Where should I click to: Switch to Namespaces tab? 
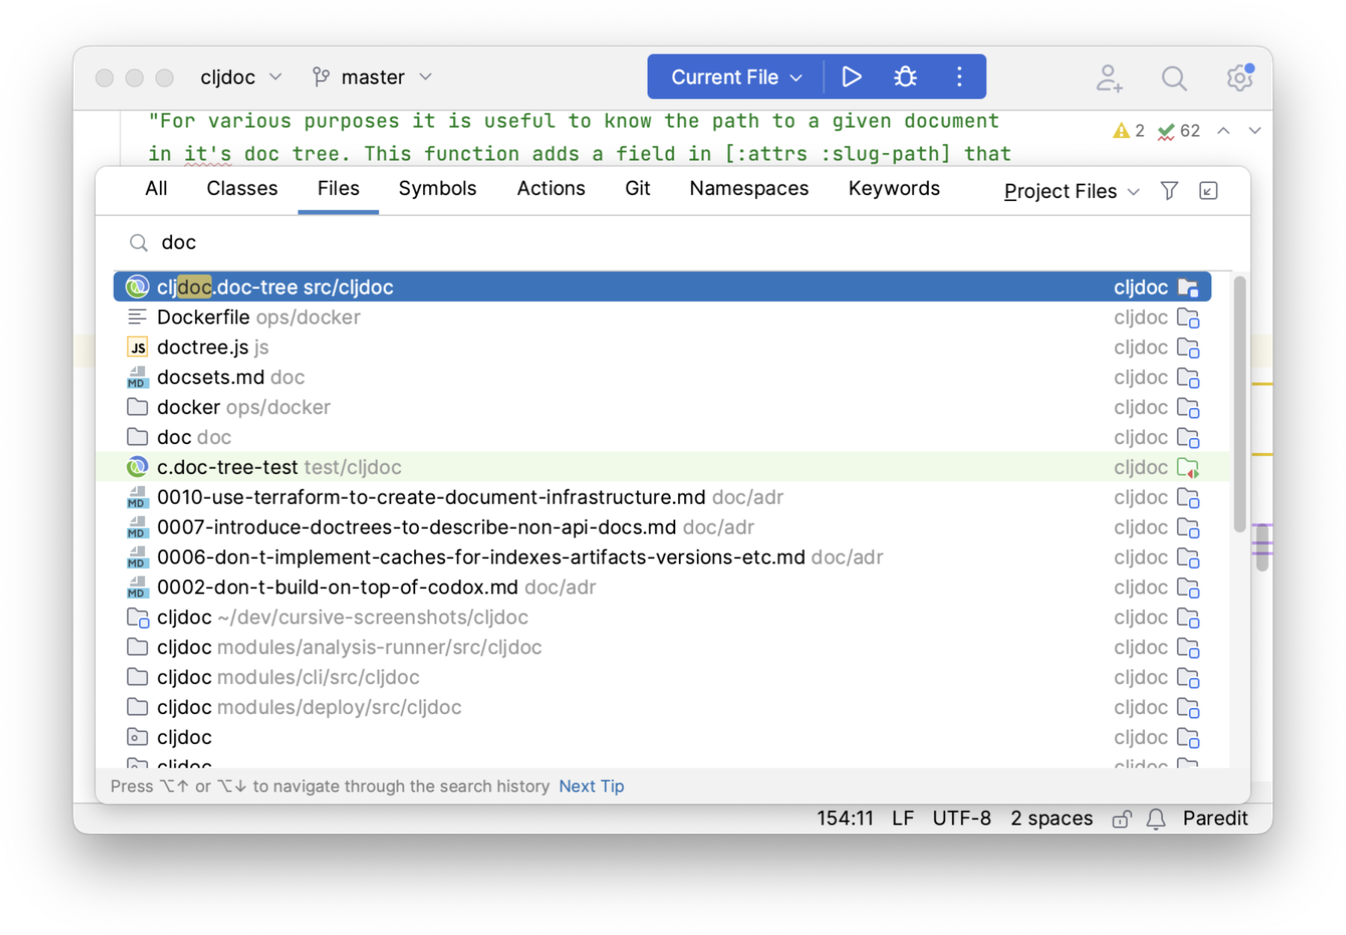click(749, 189)
